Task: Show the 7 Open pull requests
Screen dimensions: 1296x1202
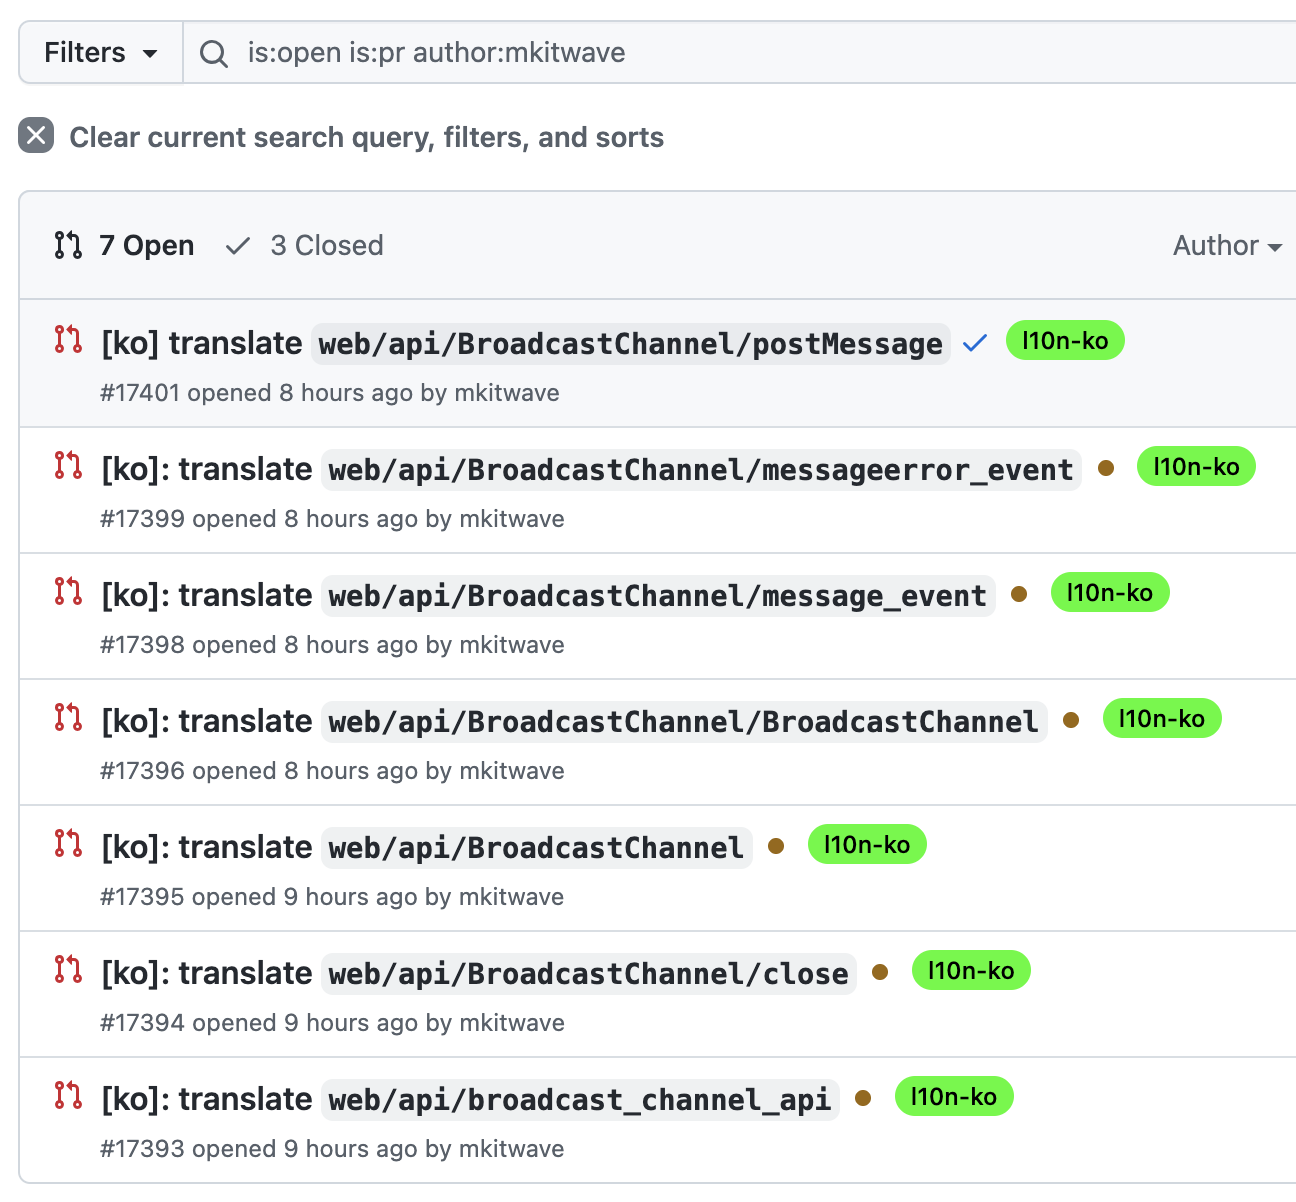Action: (125, 246)
